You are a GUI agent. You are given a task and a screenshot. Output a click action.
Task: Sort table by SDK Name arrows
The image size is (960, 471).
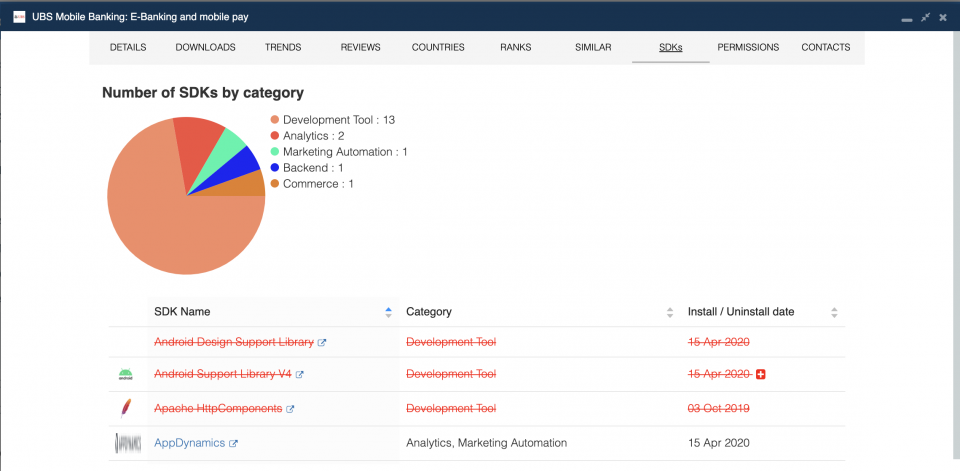pyautogui.click(x=388, y=312)
